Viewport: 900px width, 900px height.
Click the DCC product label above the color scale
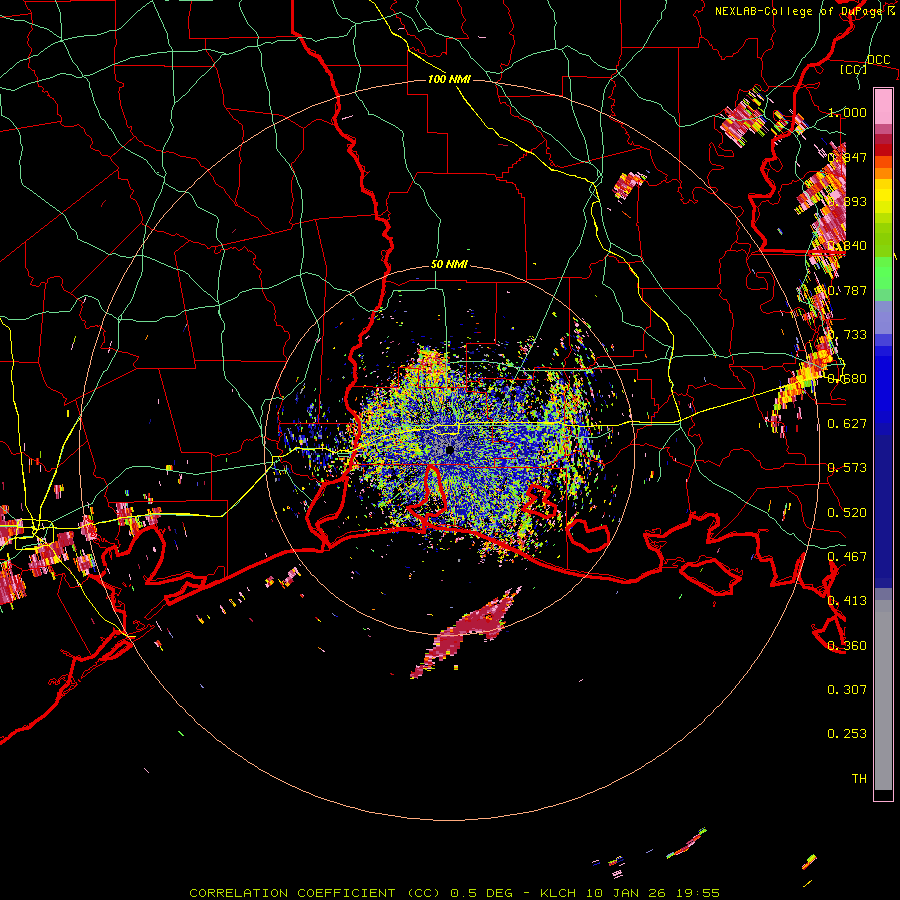coord(878,60)
